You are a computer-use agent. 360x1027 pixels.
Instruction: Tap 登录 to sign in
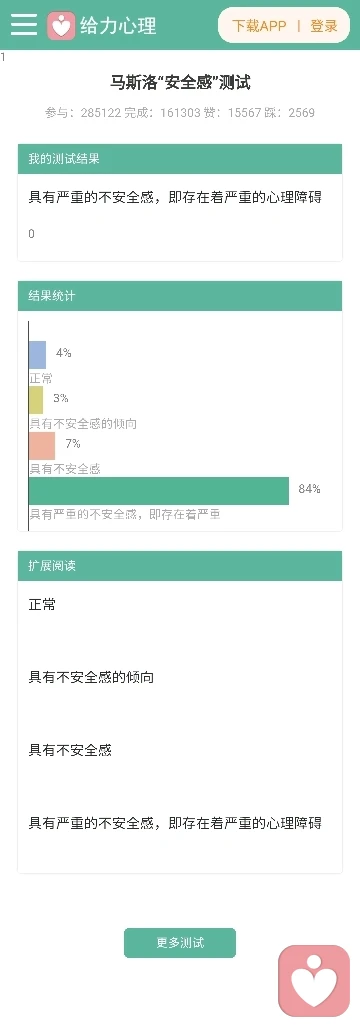click(x=324, y=26)
